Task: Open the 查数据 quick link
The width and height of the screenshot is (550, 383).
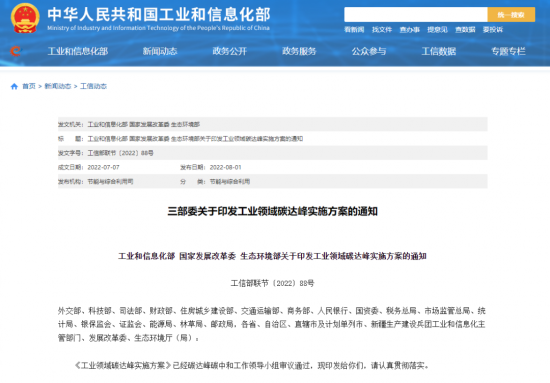Action: pos(465,30)
